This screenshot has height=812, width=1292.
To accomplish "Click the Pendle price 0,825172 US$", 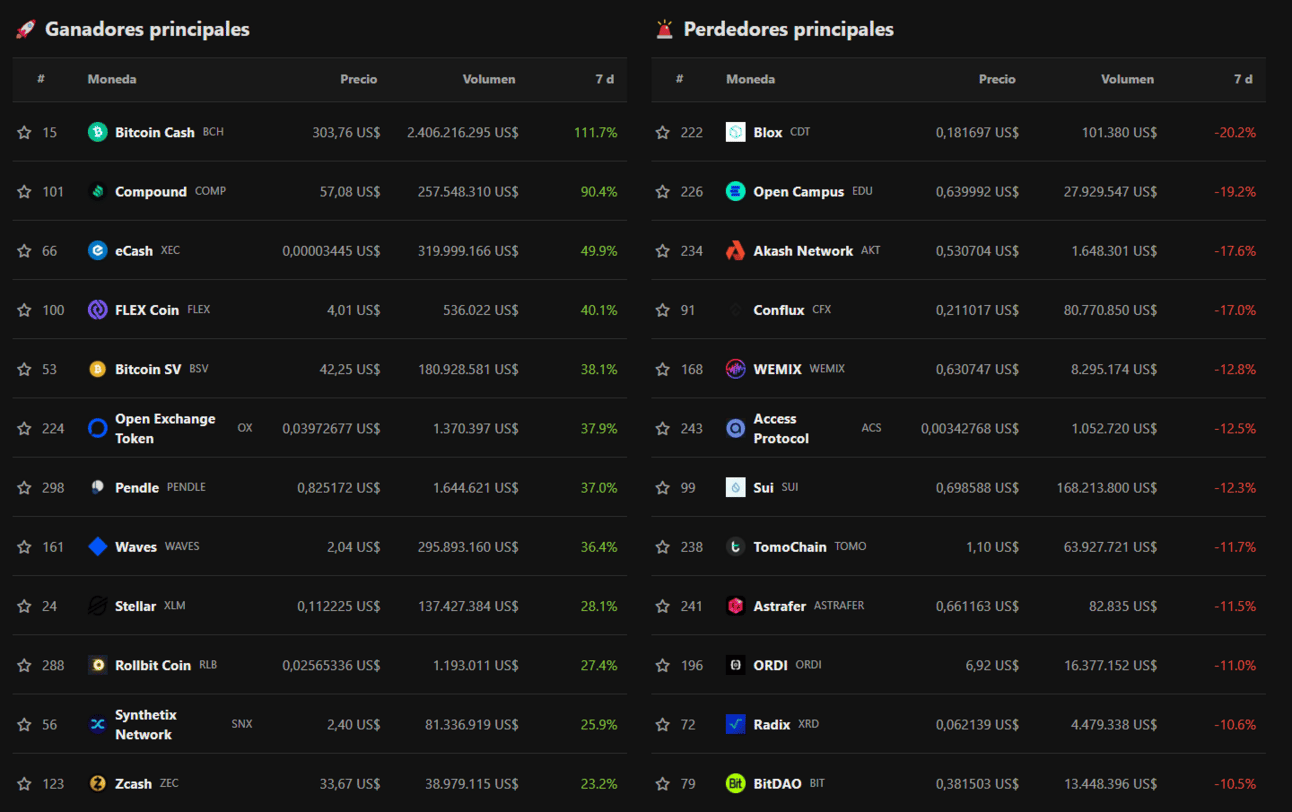I will (339, 487).
